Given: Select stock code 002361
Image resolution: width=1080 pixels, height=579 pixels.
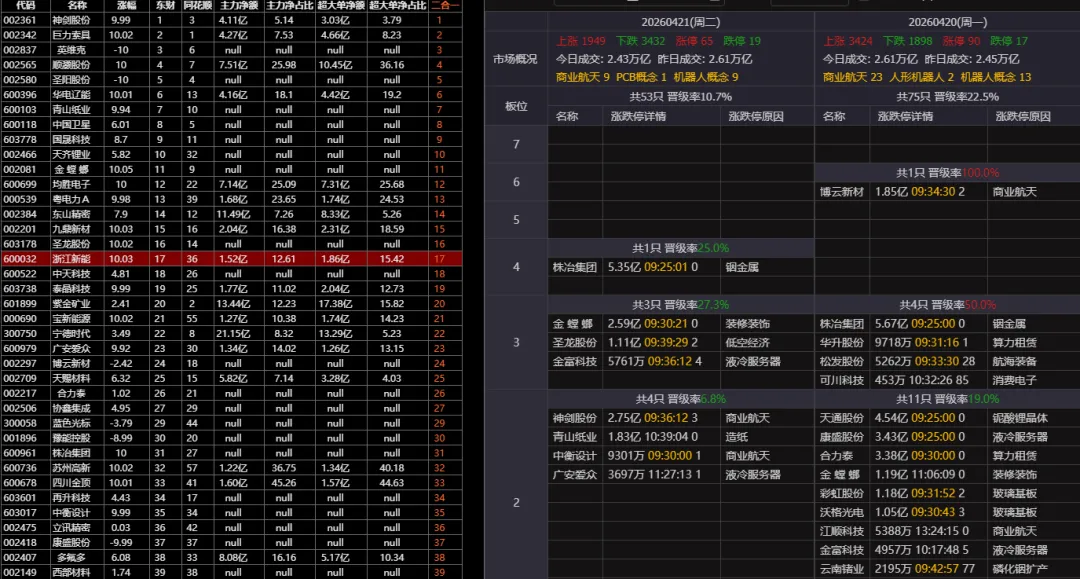Looking at the screenshot, I should point(20,20).
